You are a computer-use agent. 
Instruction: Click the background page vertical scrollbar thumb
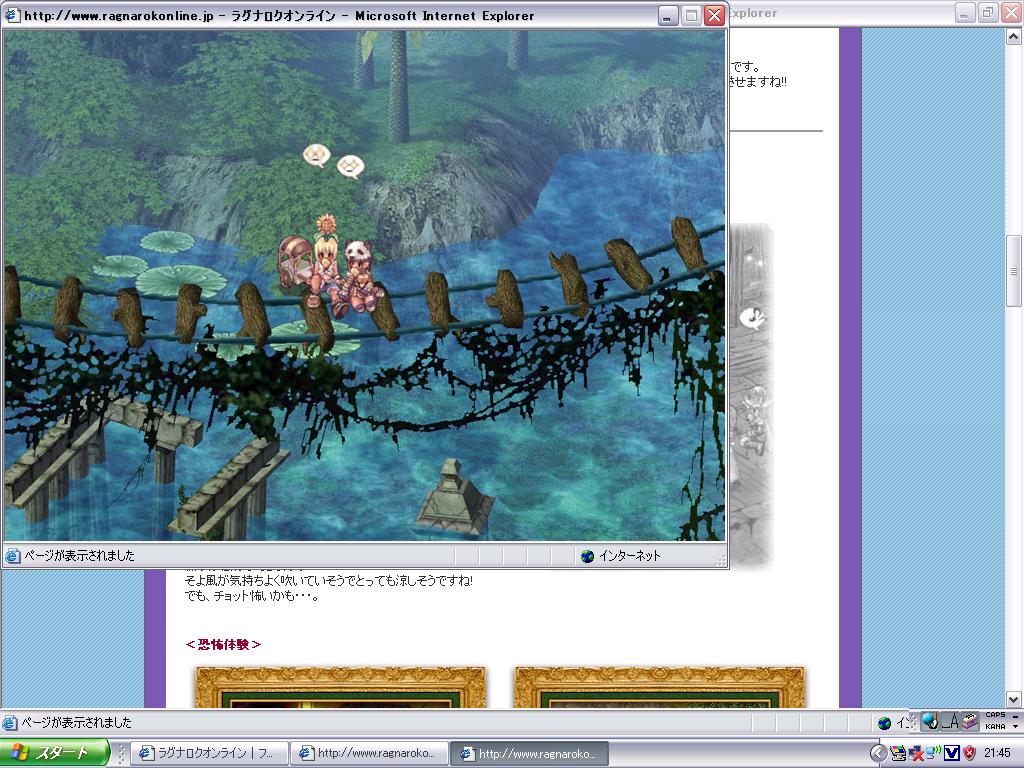click(1014, 271)
